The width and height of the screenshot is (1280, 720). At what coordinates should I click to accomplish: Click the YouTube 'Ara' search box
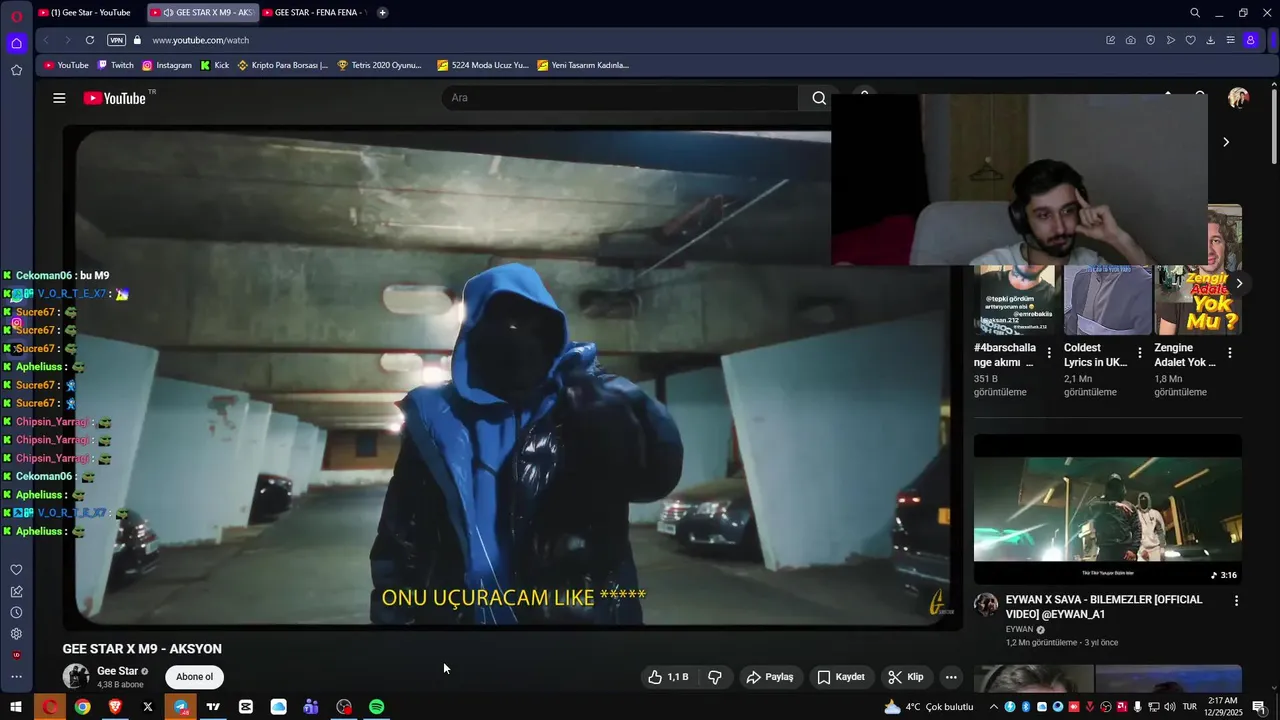[620, 98]
